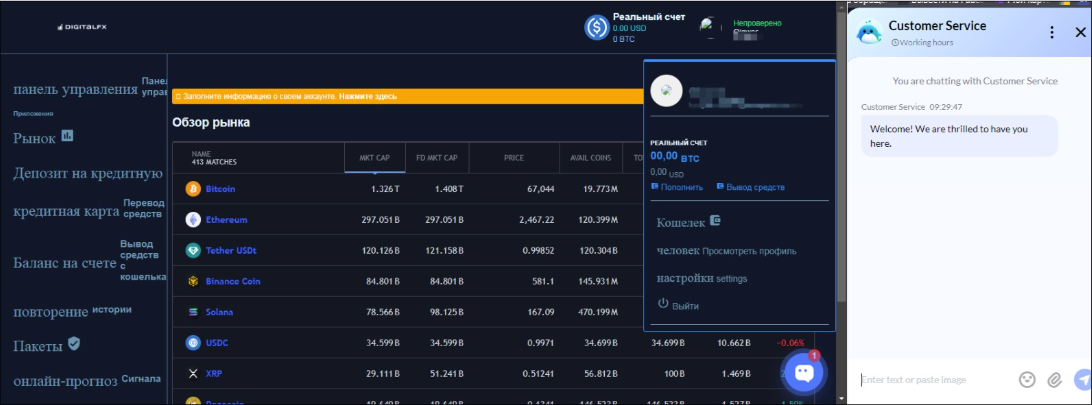Open the USDC link
1092x405 pixels.
point(217,343)
